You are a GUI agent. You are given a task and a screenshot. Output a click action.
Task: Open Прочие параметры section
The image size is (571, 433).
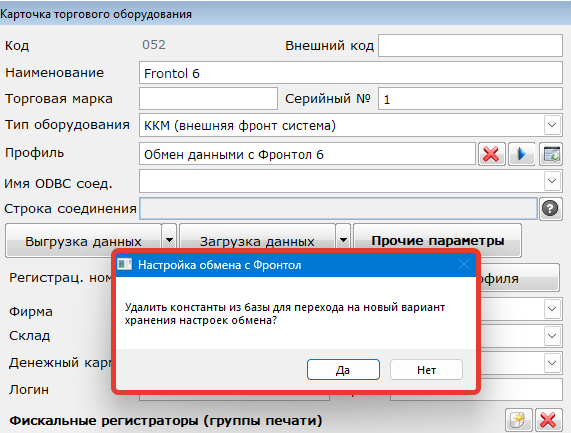pos(438,241)
